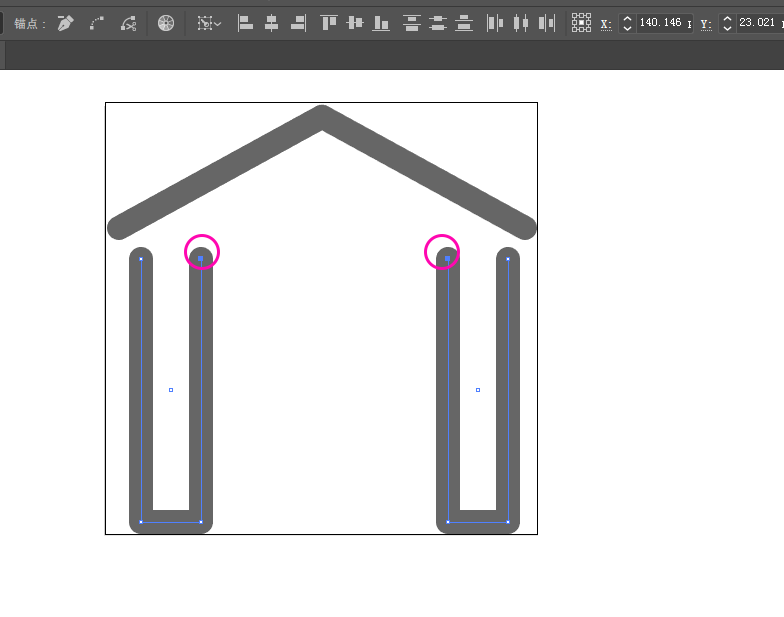Open the isolate selected object dropdown
The width and height of the screenshot is (784, 617).
click(x=209, y=23)
